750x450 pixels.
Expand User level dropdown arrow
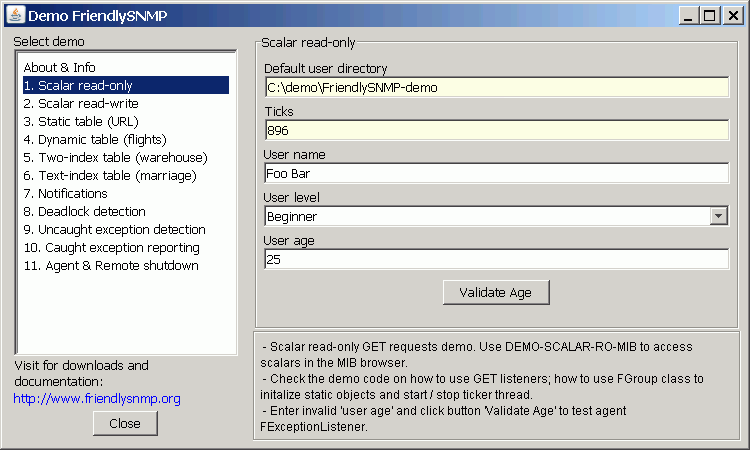[718, 216]
